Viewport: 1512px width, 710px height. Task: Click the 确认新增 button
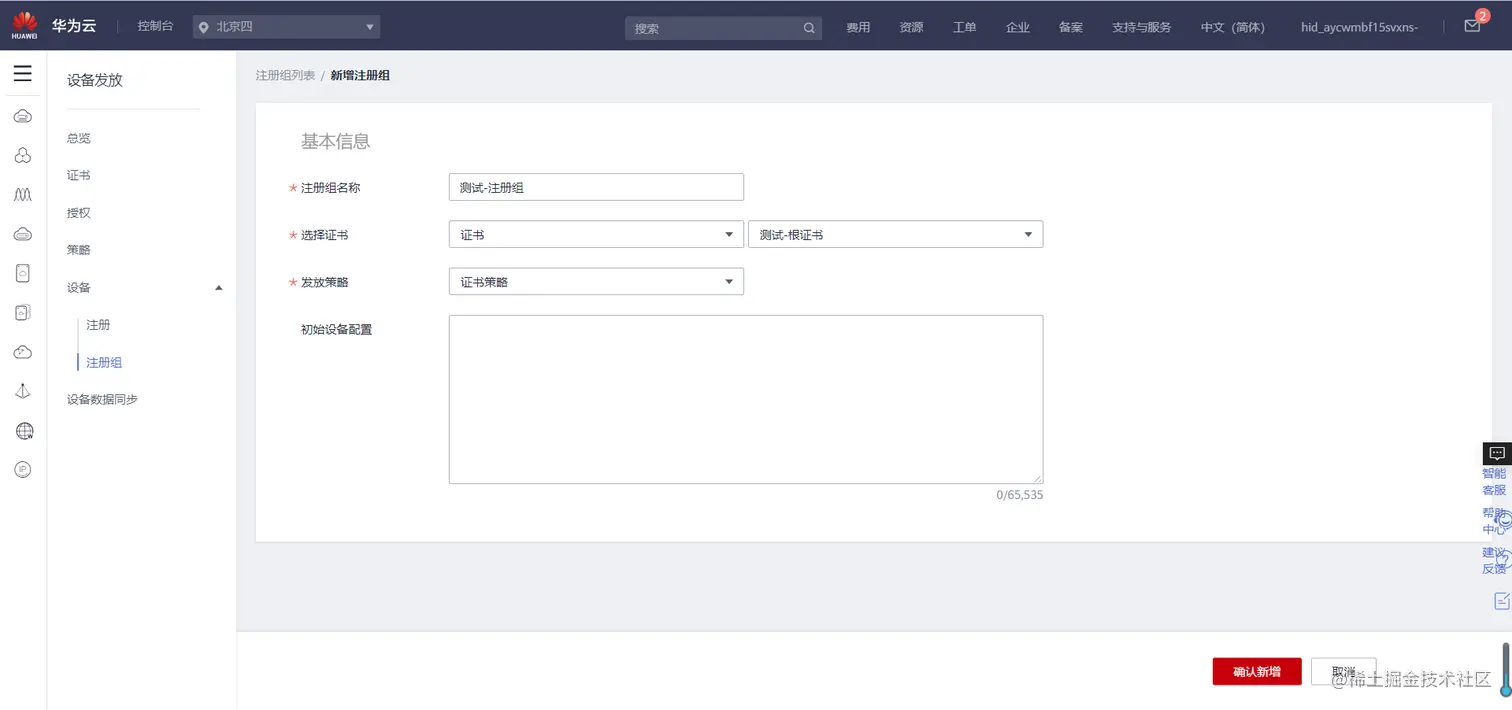tap(1257, 671)
